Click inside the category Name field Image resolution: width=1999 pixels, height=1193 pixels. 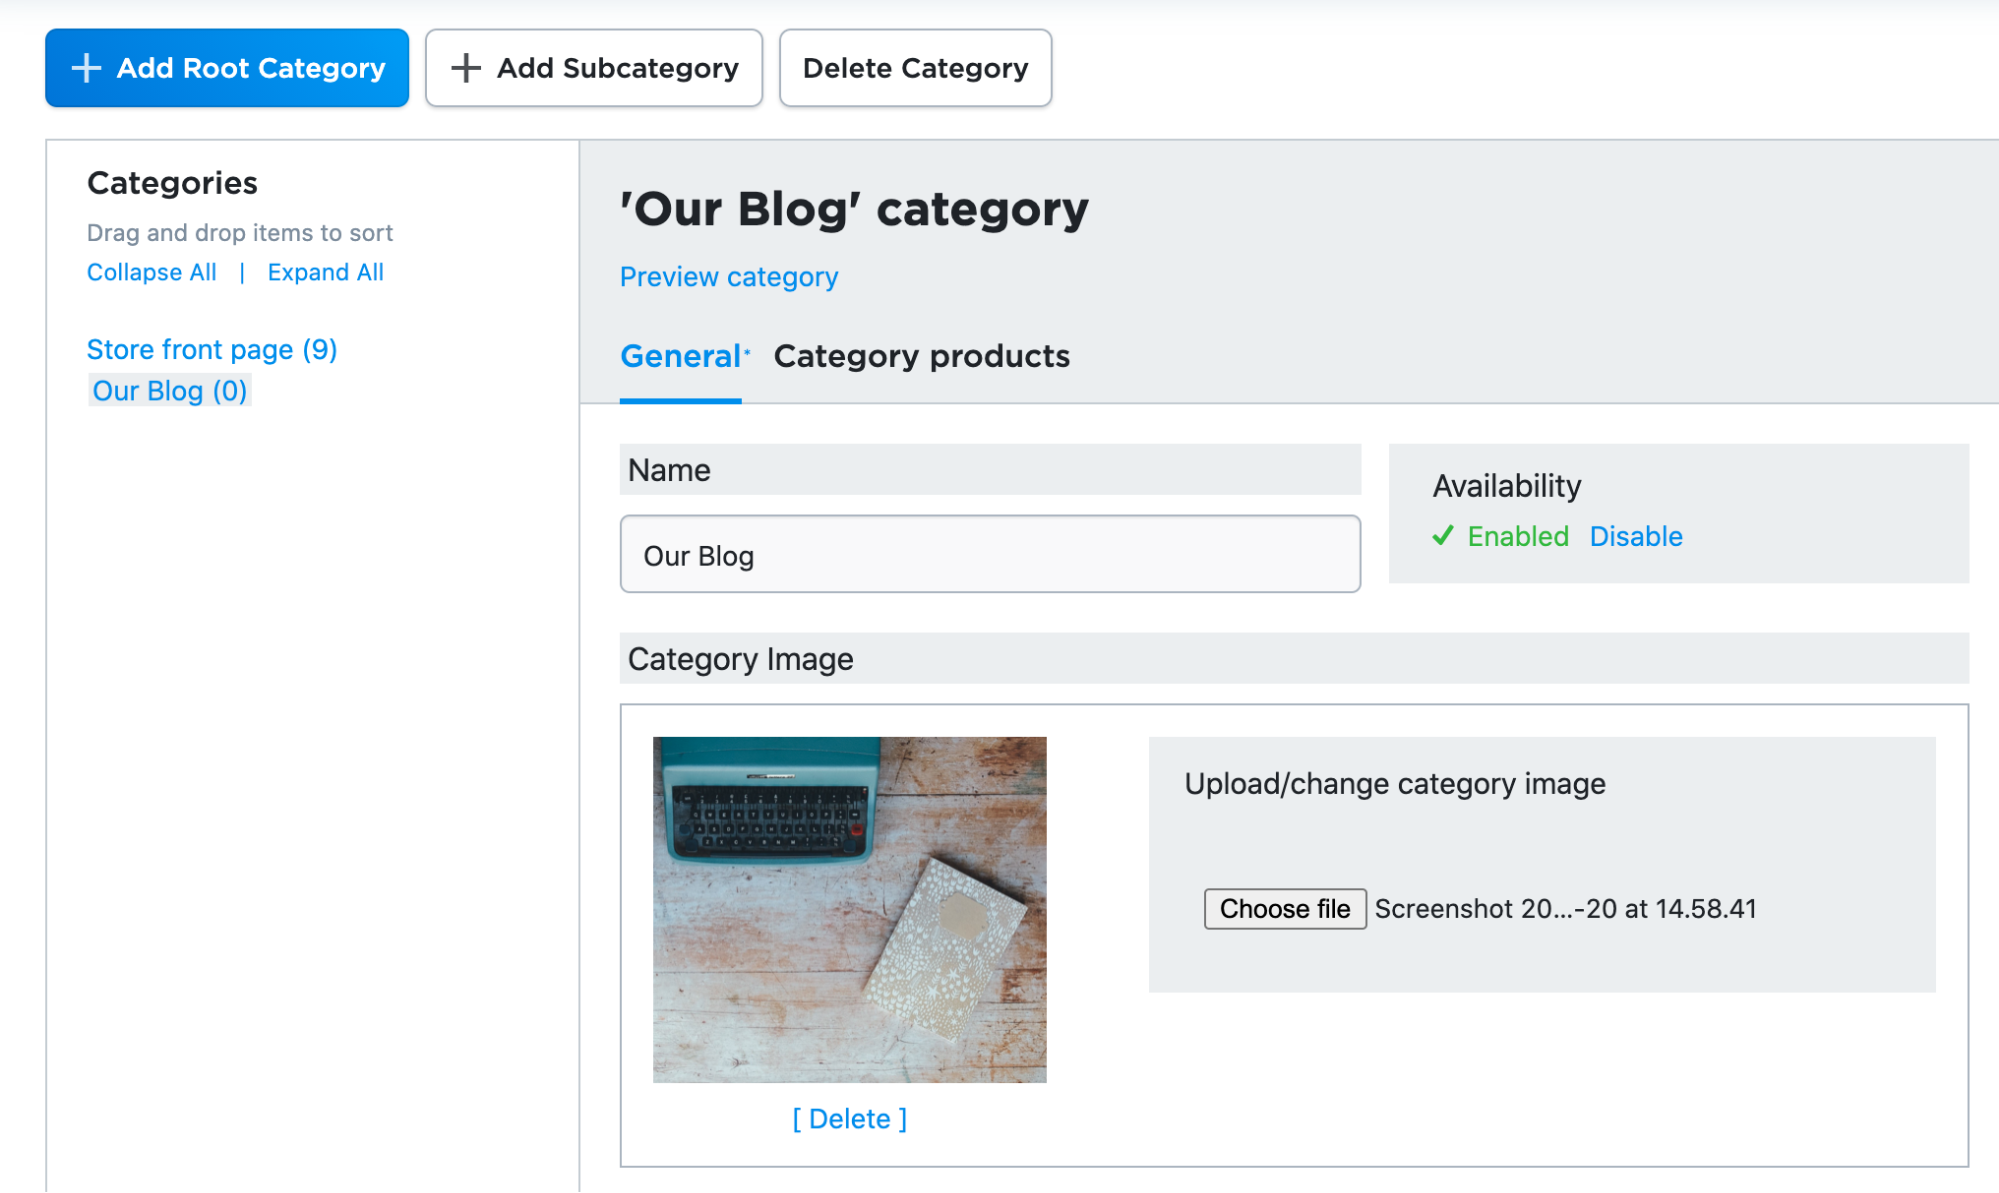(x=988, y=554)
